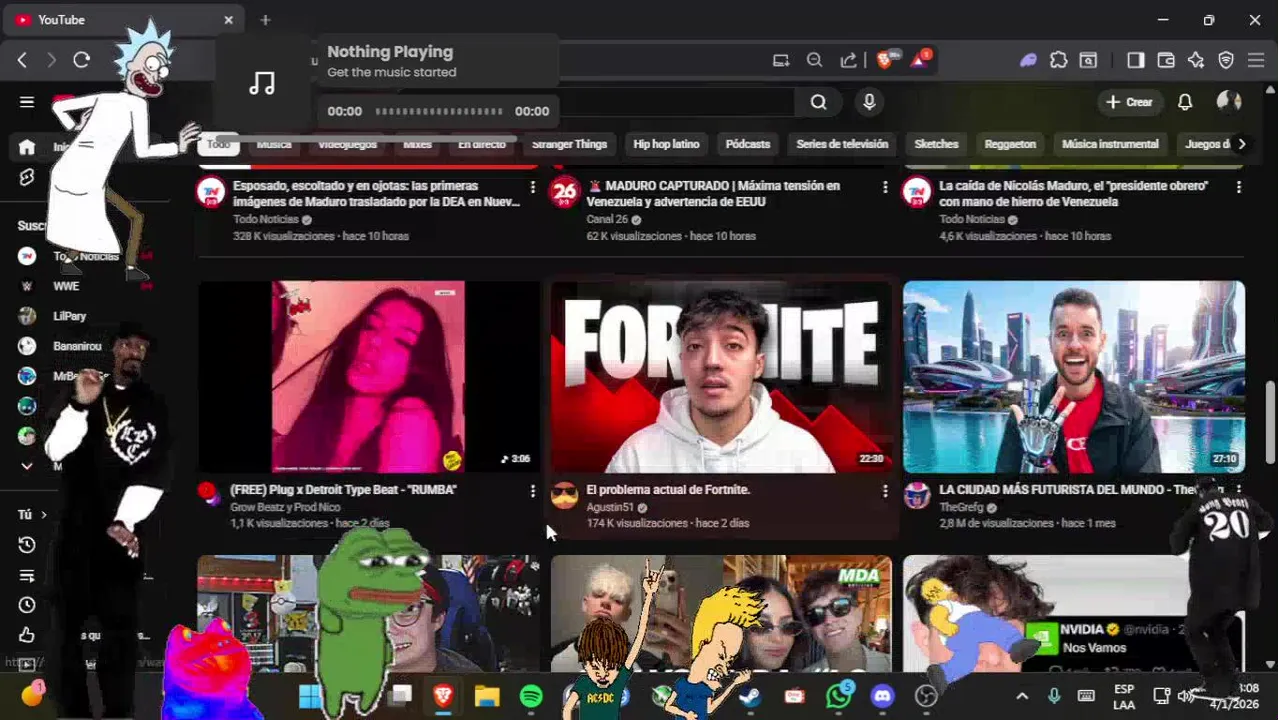This screenshot has height=720, width=1278.
Task: Open browser extensions puzzle icon
Action: point(1059,60)
